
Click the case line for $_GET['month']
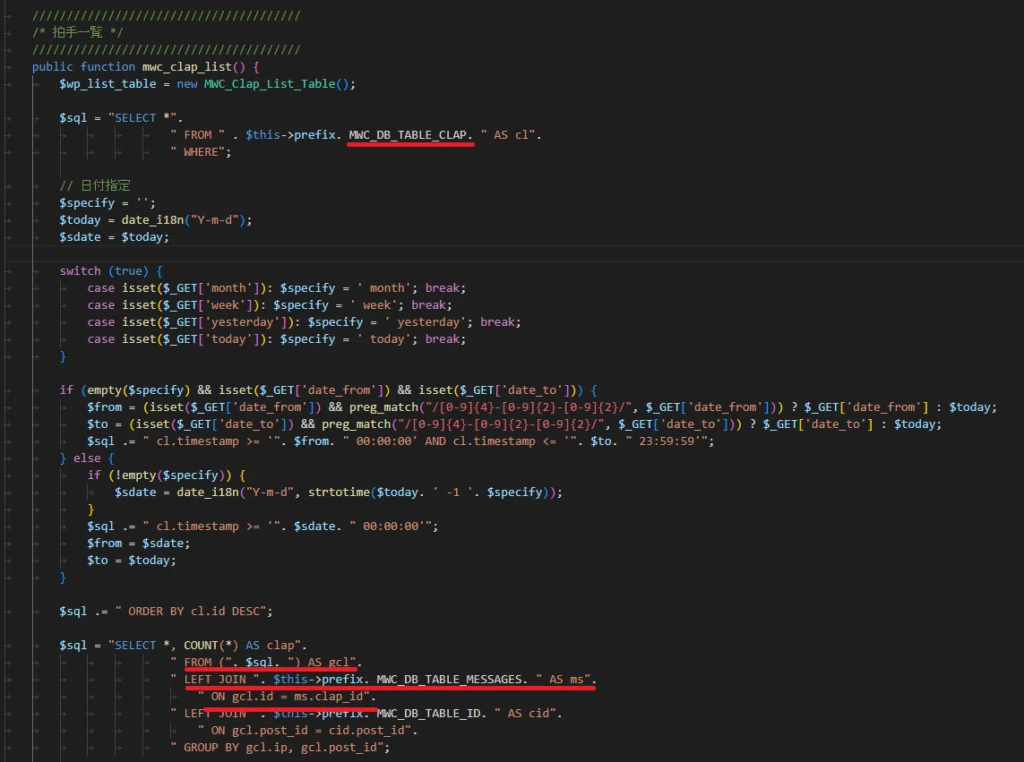pyautogui.click(x=276, y=288)
